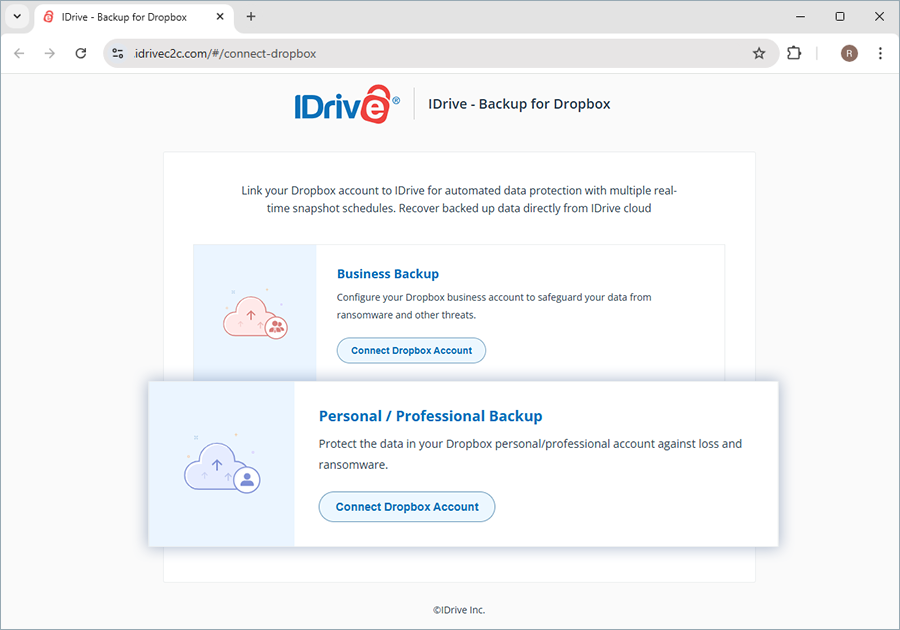Click the Link your Dropbox account description text
Viewport: 900px width, 630px height.
click(x=459, y=199)
